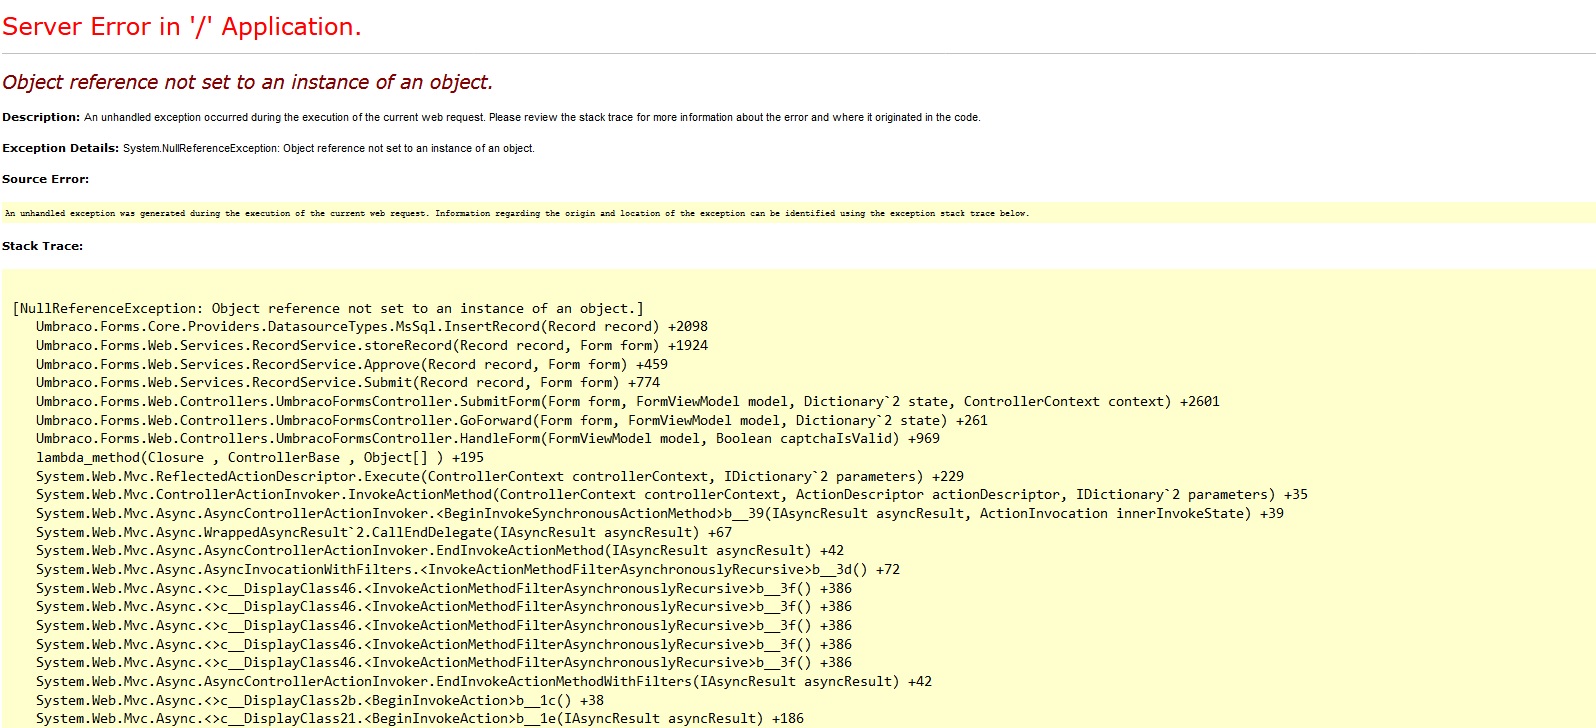Click the AsyncInvocationWithFilters b__3d() line

[x=468, y=570]
